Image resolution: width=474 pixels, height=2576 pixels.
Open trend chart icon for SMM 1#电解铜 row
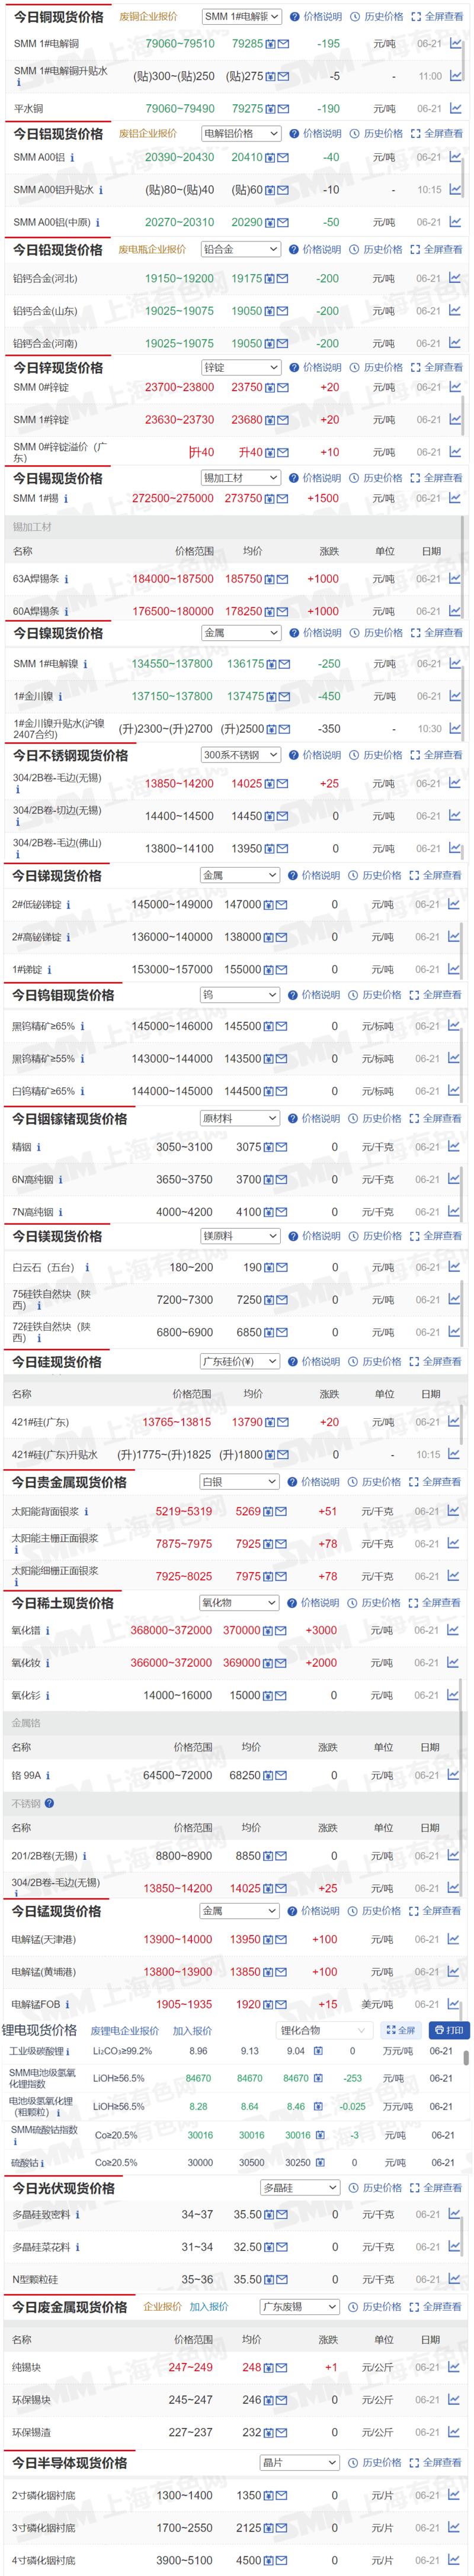pos(455,44)
